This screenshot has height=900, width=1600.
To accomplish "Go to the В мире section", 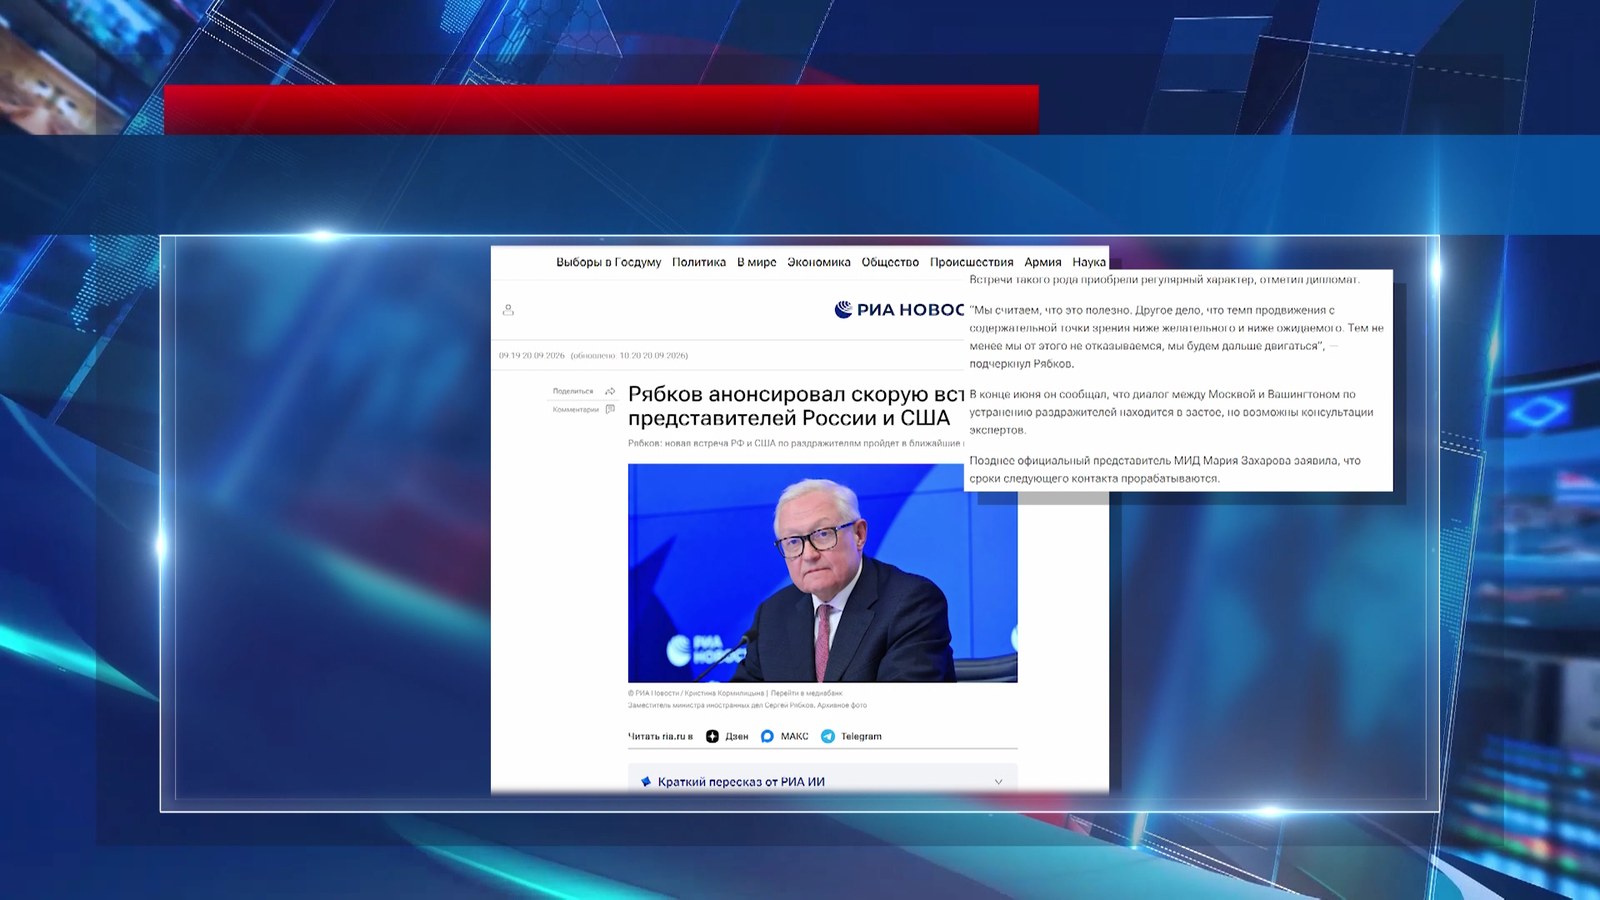I will coord(757,262).
